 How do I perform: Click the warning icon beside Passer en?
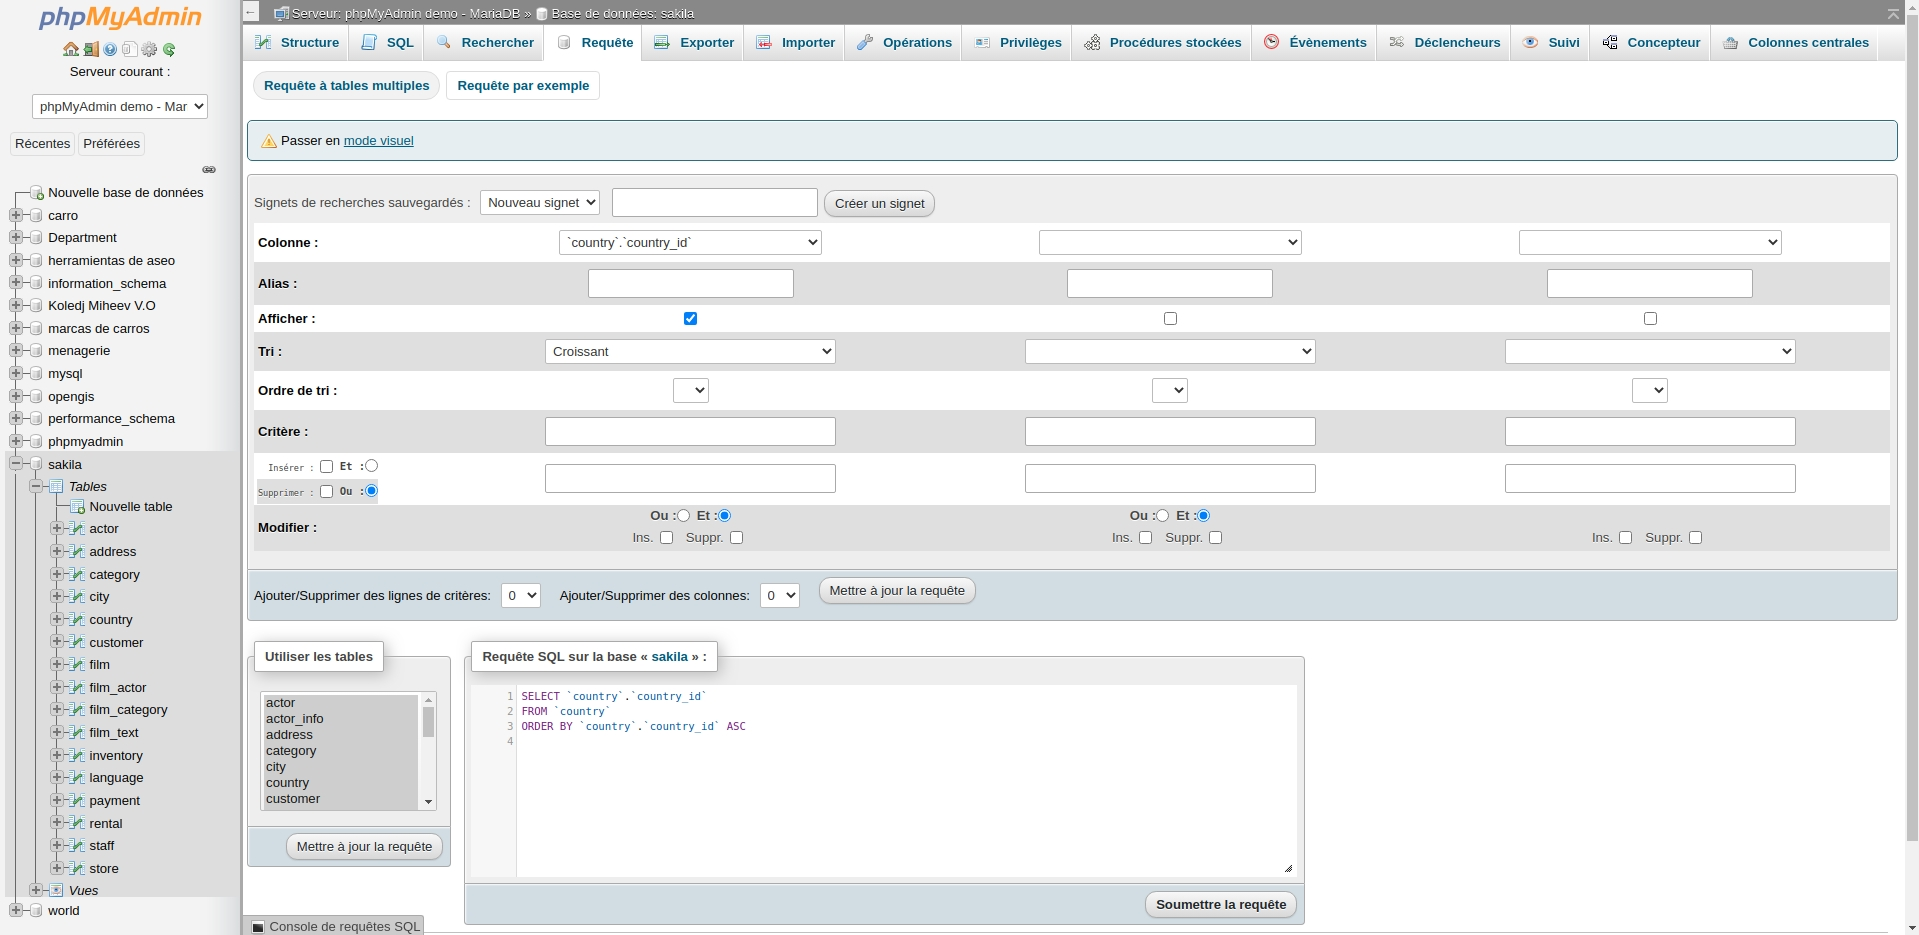(269, 141)
